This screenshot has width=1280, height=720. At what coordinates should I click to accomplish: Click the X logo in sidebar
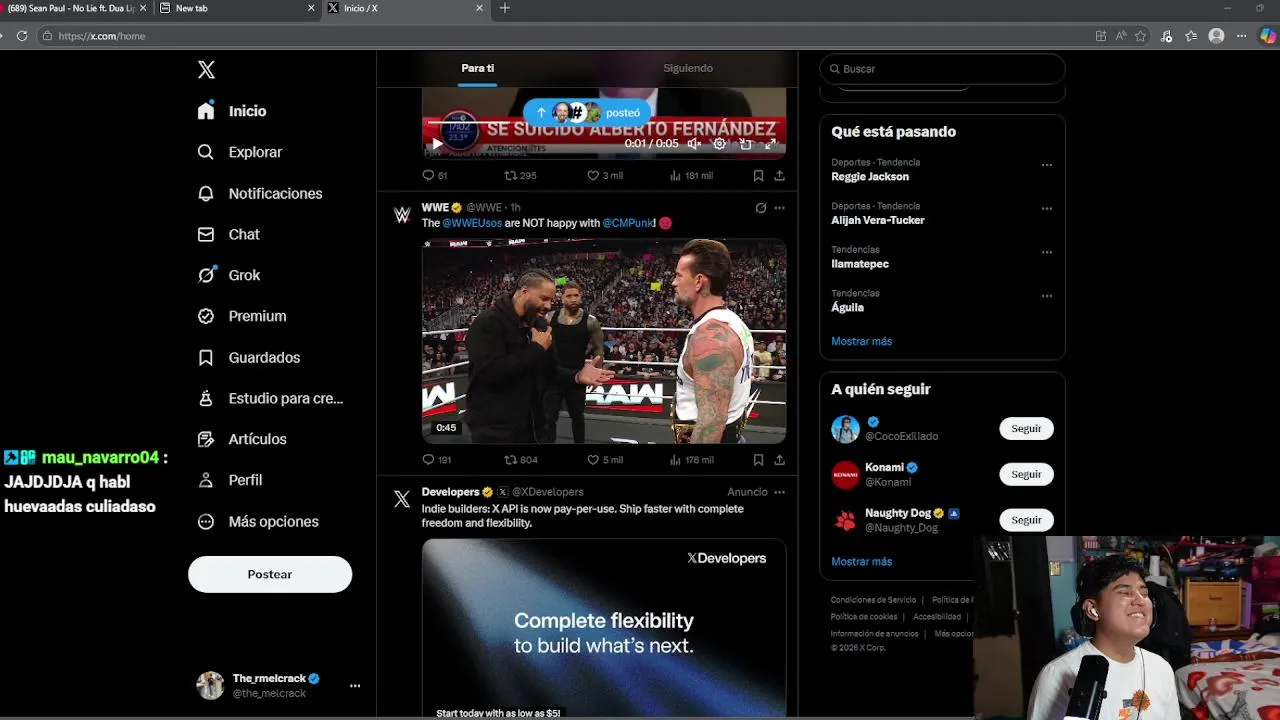pos(206,69)
